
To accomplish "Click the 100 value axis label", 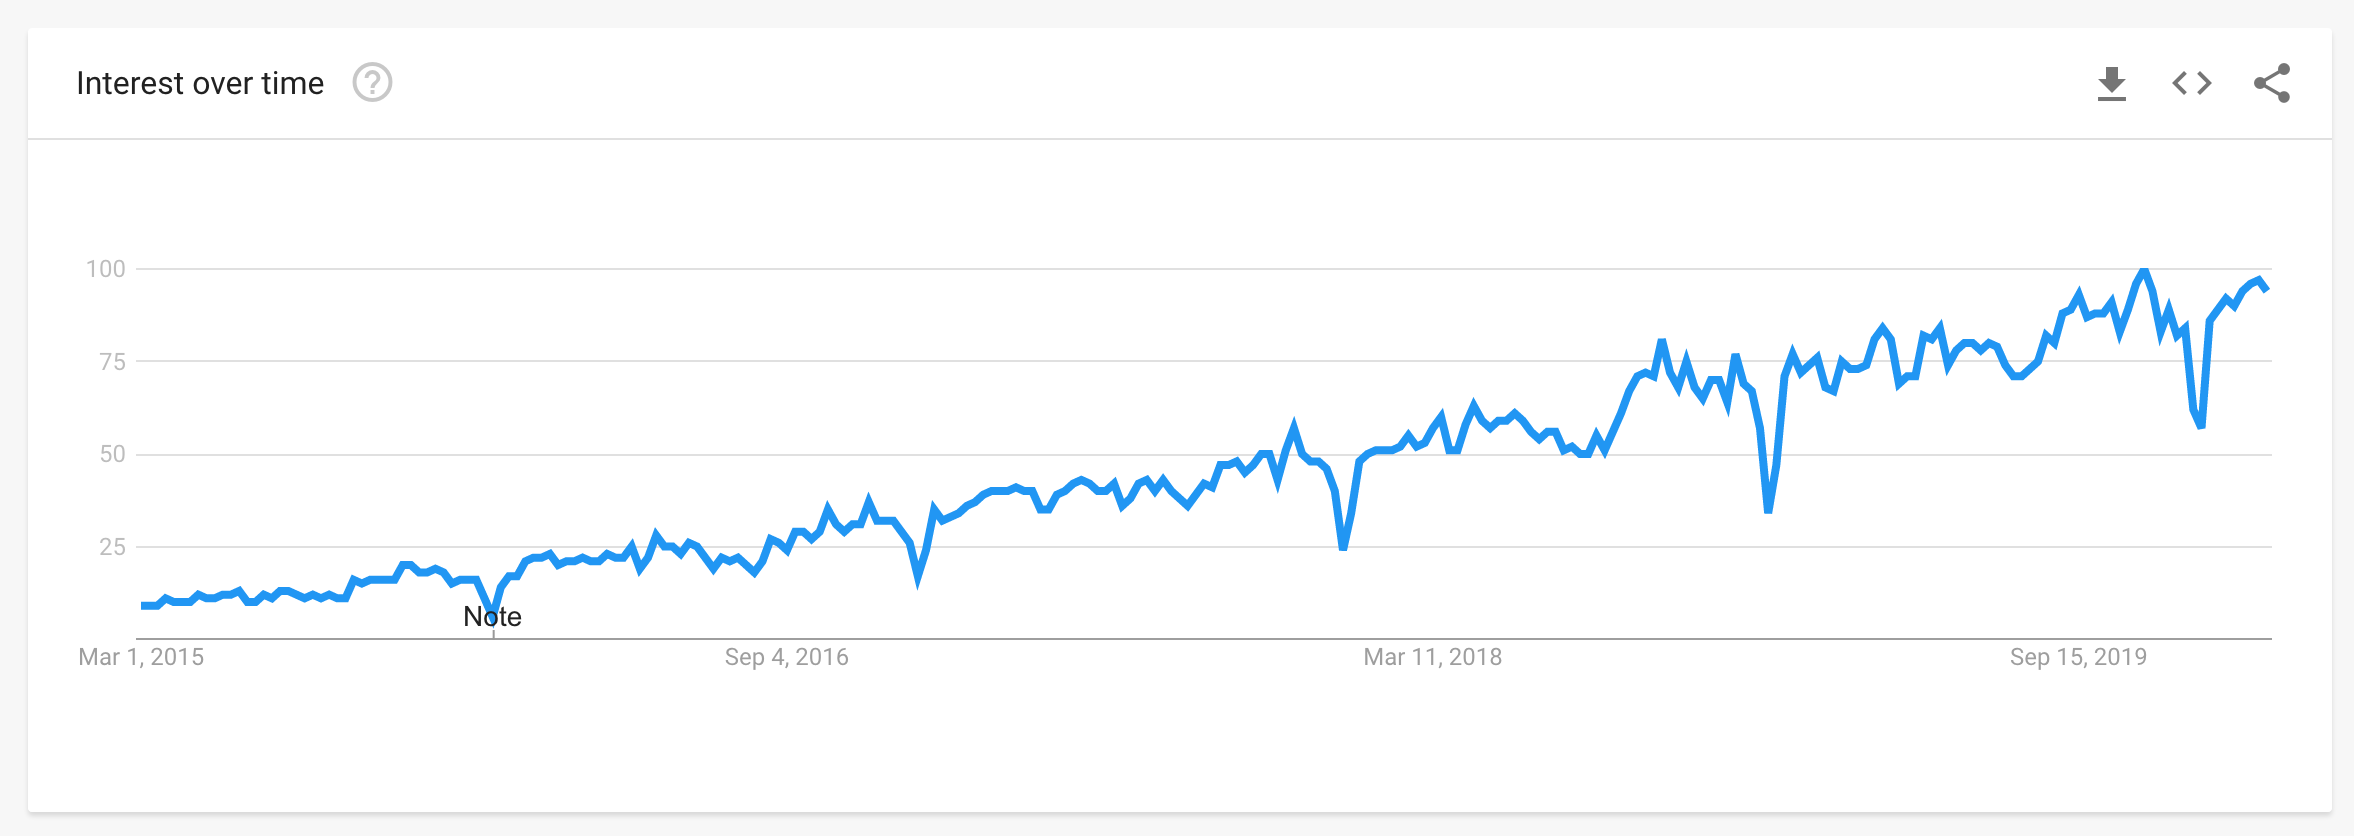I will (106, 269).
